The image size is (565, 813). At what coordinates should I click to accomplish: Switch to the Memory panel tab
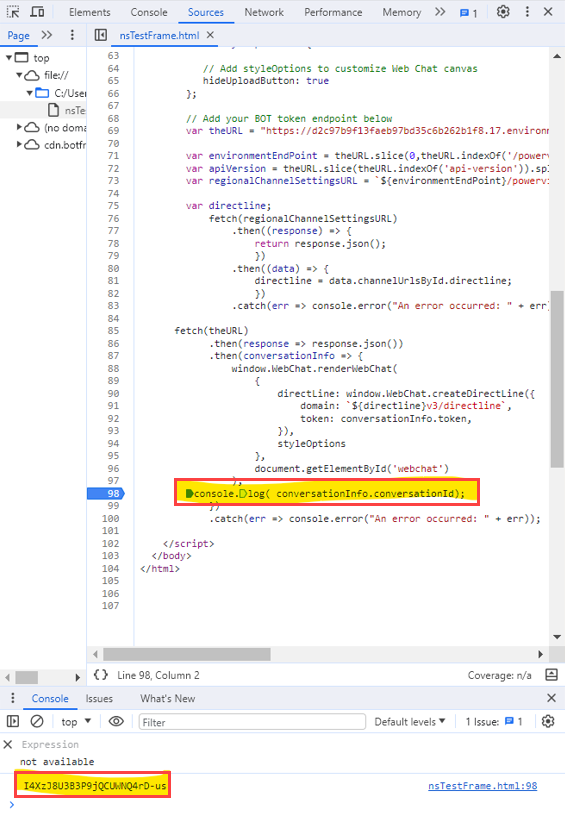point(402,12)
